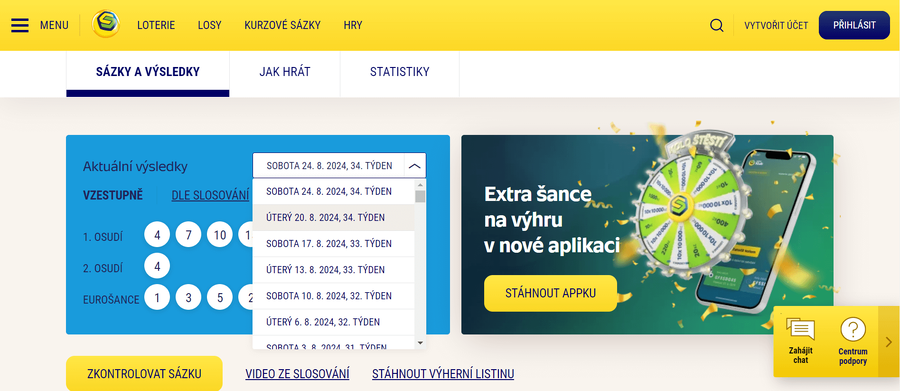Click 'Aktuální výsledky' heading text
The width and height of the screenshot is (900, 391).
[x=135, y=167]
